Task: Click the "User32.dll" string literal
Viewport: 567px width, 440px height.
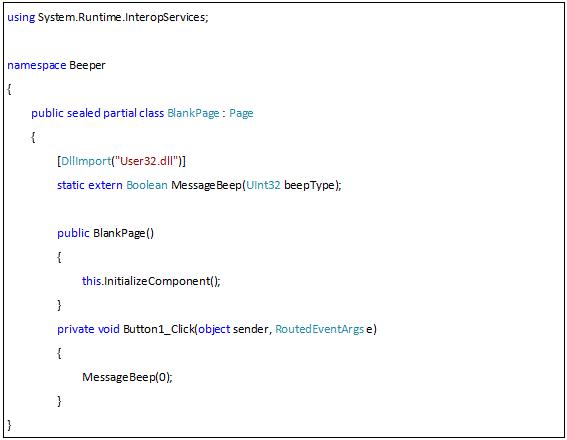Action: [146, 161]
